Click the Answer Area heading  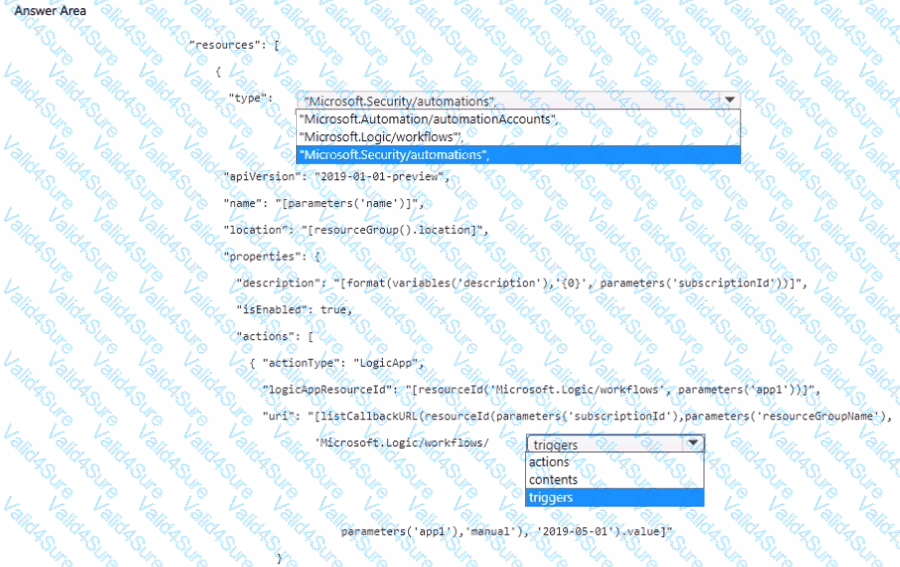click(x=49, y=10)
